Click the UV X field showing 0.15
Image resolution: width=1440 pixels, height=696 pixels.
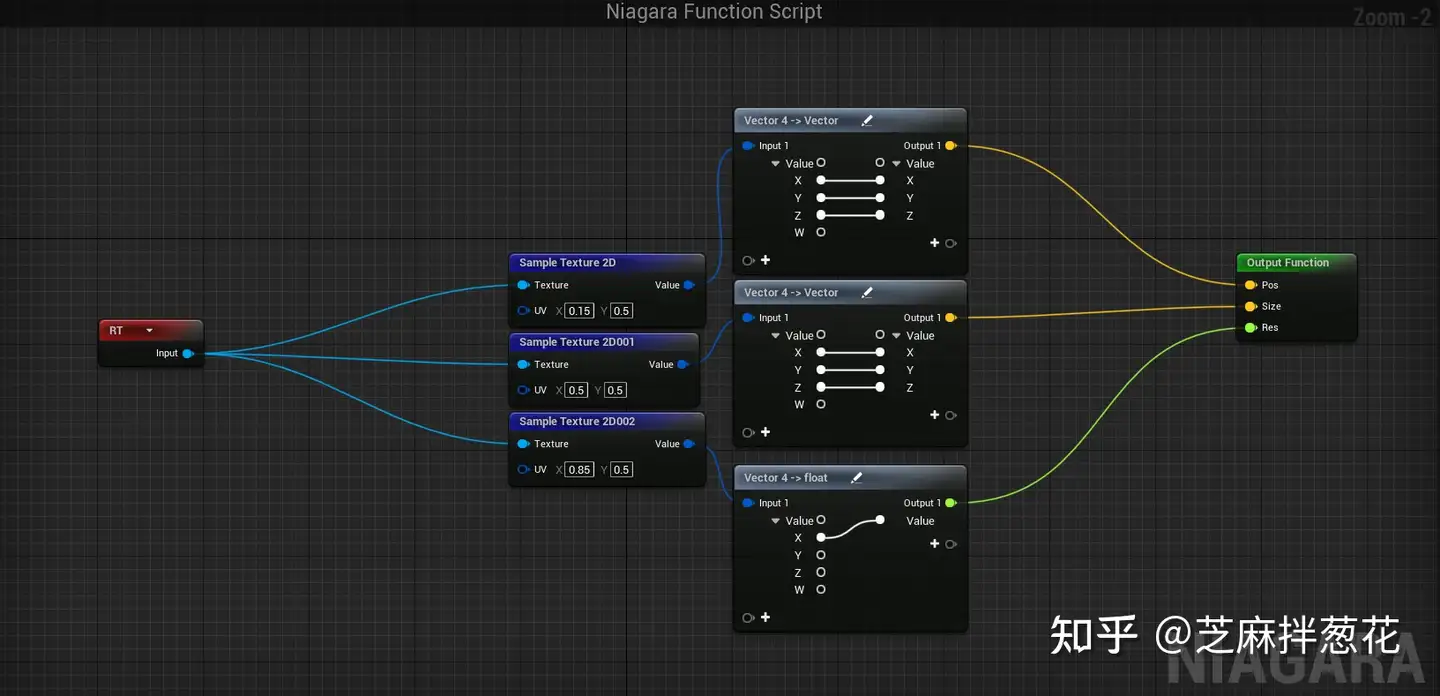coord(579,311)
